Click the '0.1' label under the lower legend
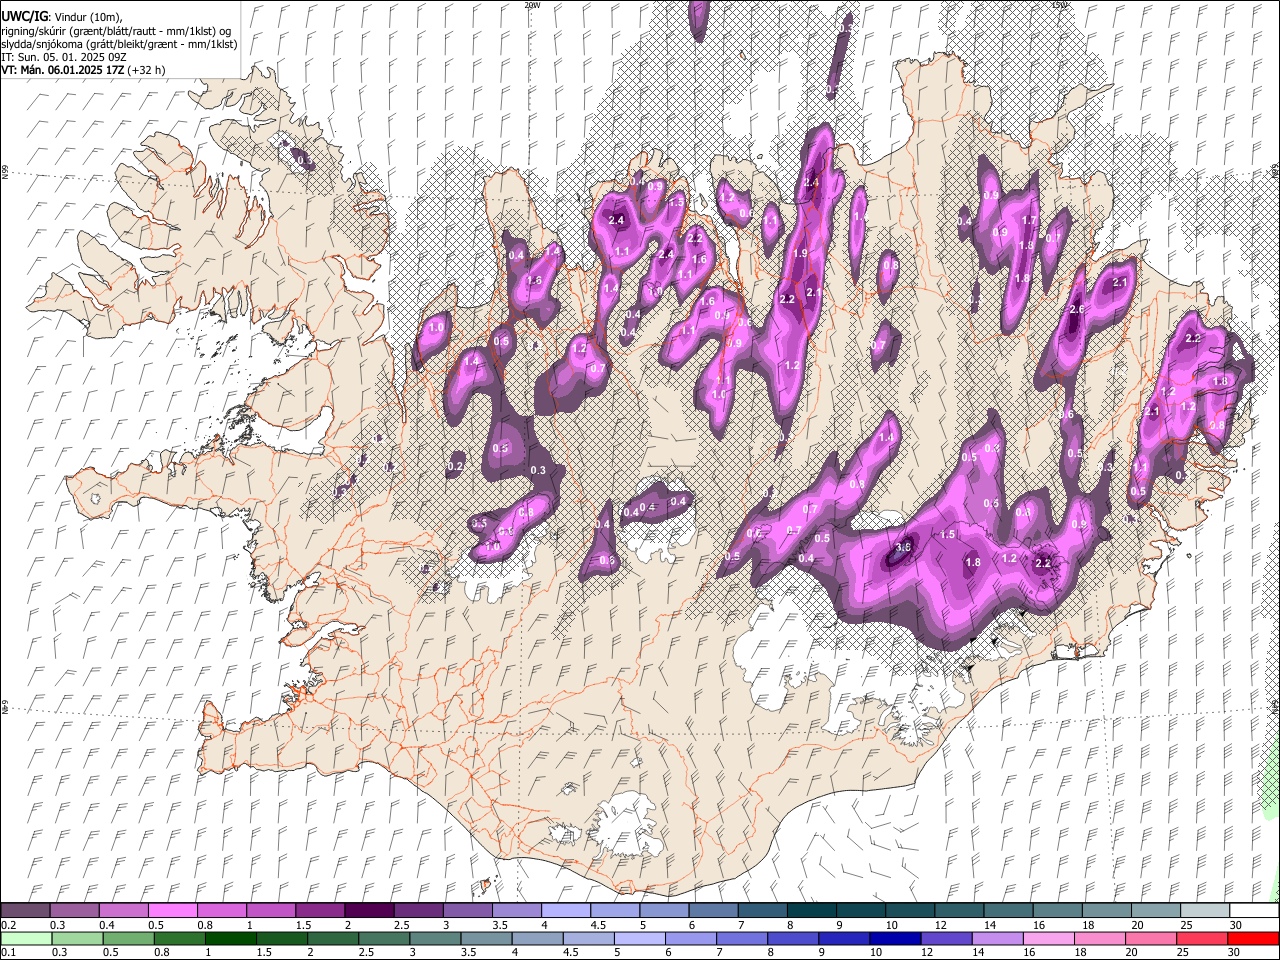Image resolution: width=1280 pixels, height=960 pixels. coord(8,953)
